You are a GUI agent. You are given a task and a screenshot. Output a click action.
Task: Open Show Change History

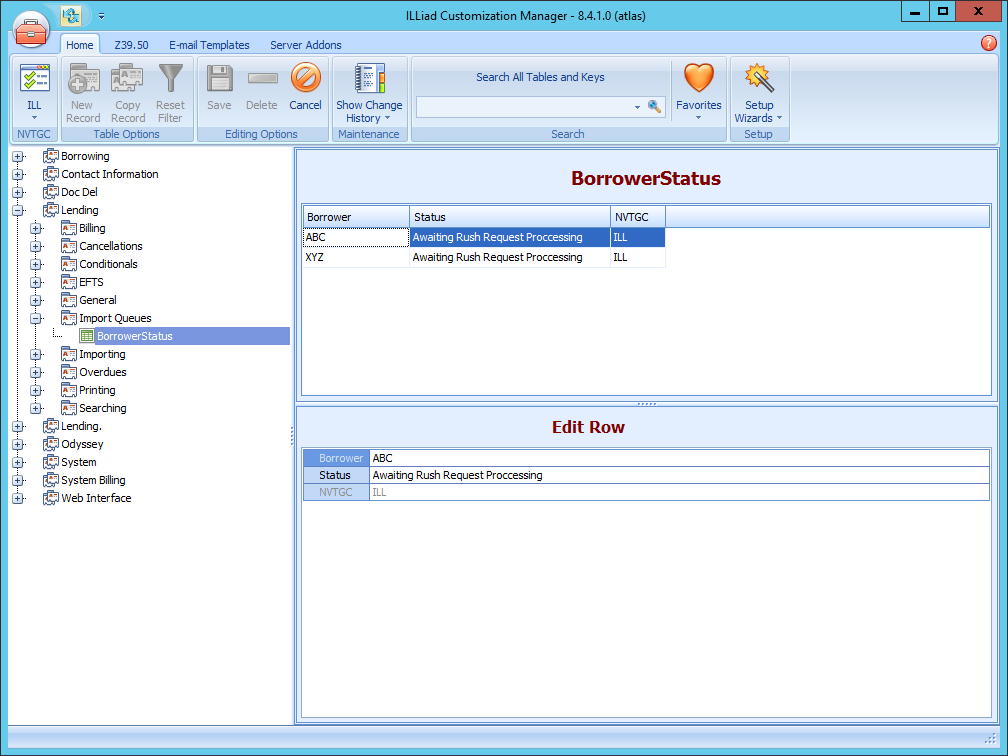[x=369, y=93]
